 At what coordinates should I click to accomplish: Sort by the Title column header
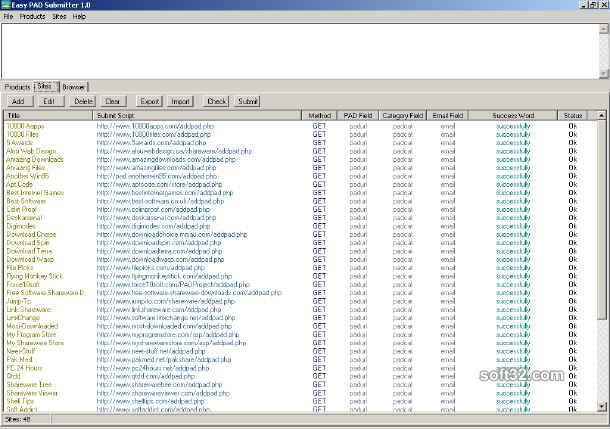(49, 116)
